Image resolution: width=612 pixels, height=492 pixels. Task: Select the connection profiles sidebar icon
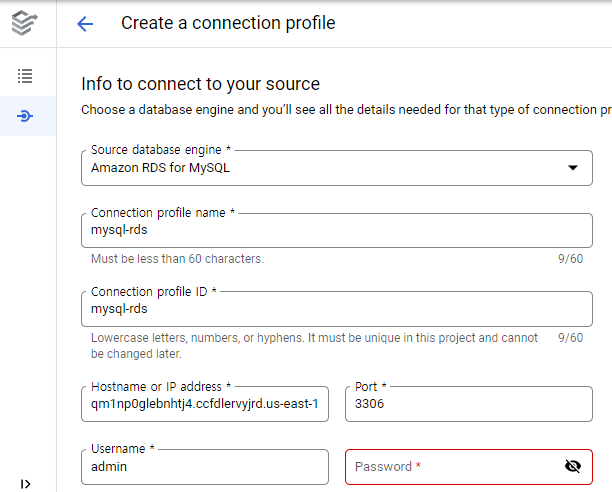[25, 116]
